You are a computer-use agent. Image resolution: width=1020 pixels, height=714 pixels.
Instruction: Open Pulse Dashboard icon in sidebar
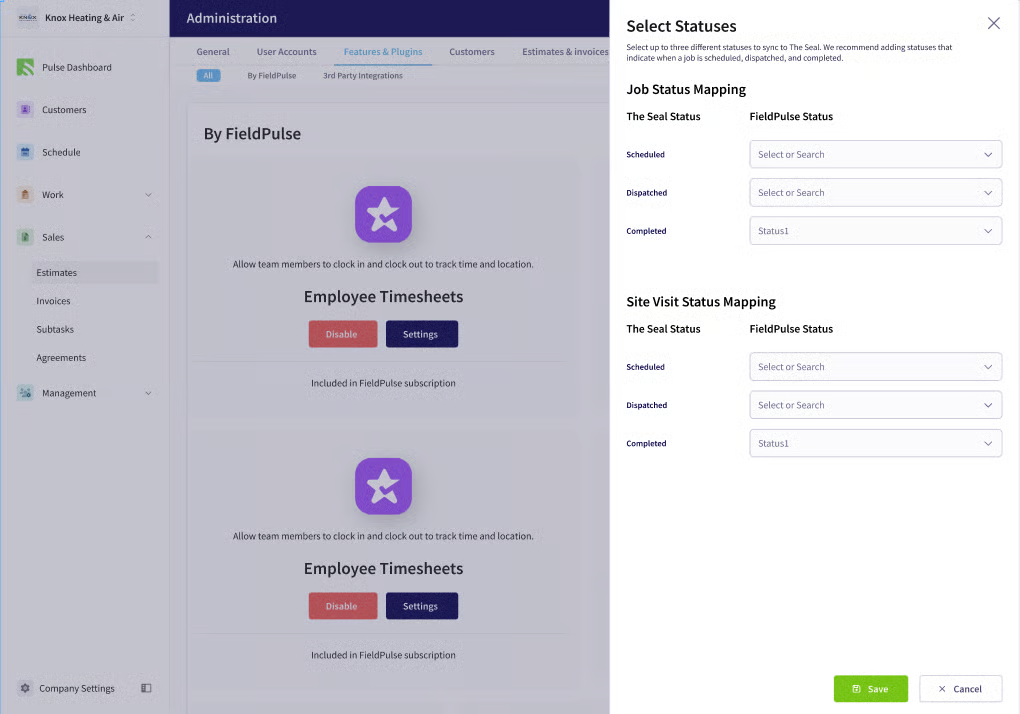(25, 67)
